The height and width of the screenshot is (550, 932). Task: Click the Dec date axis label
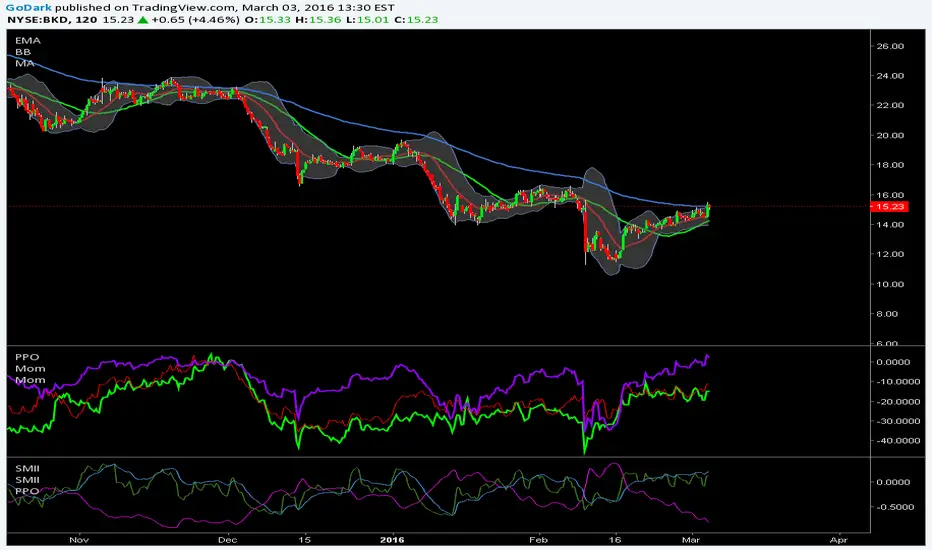point(228,540)
